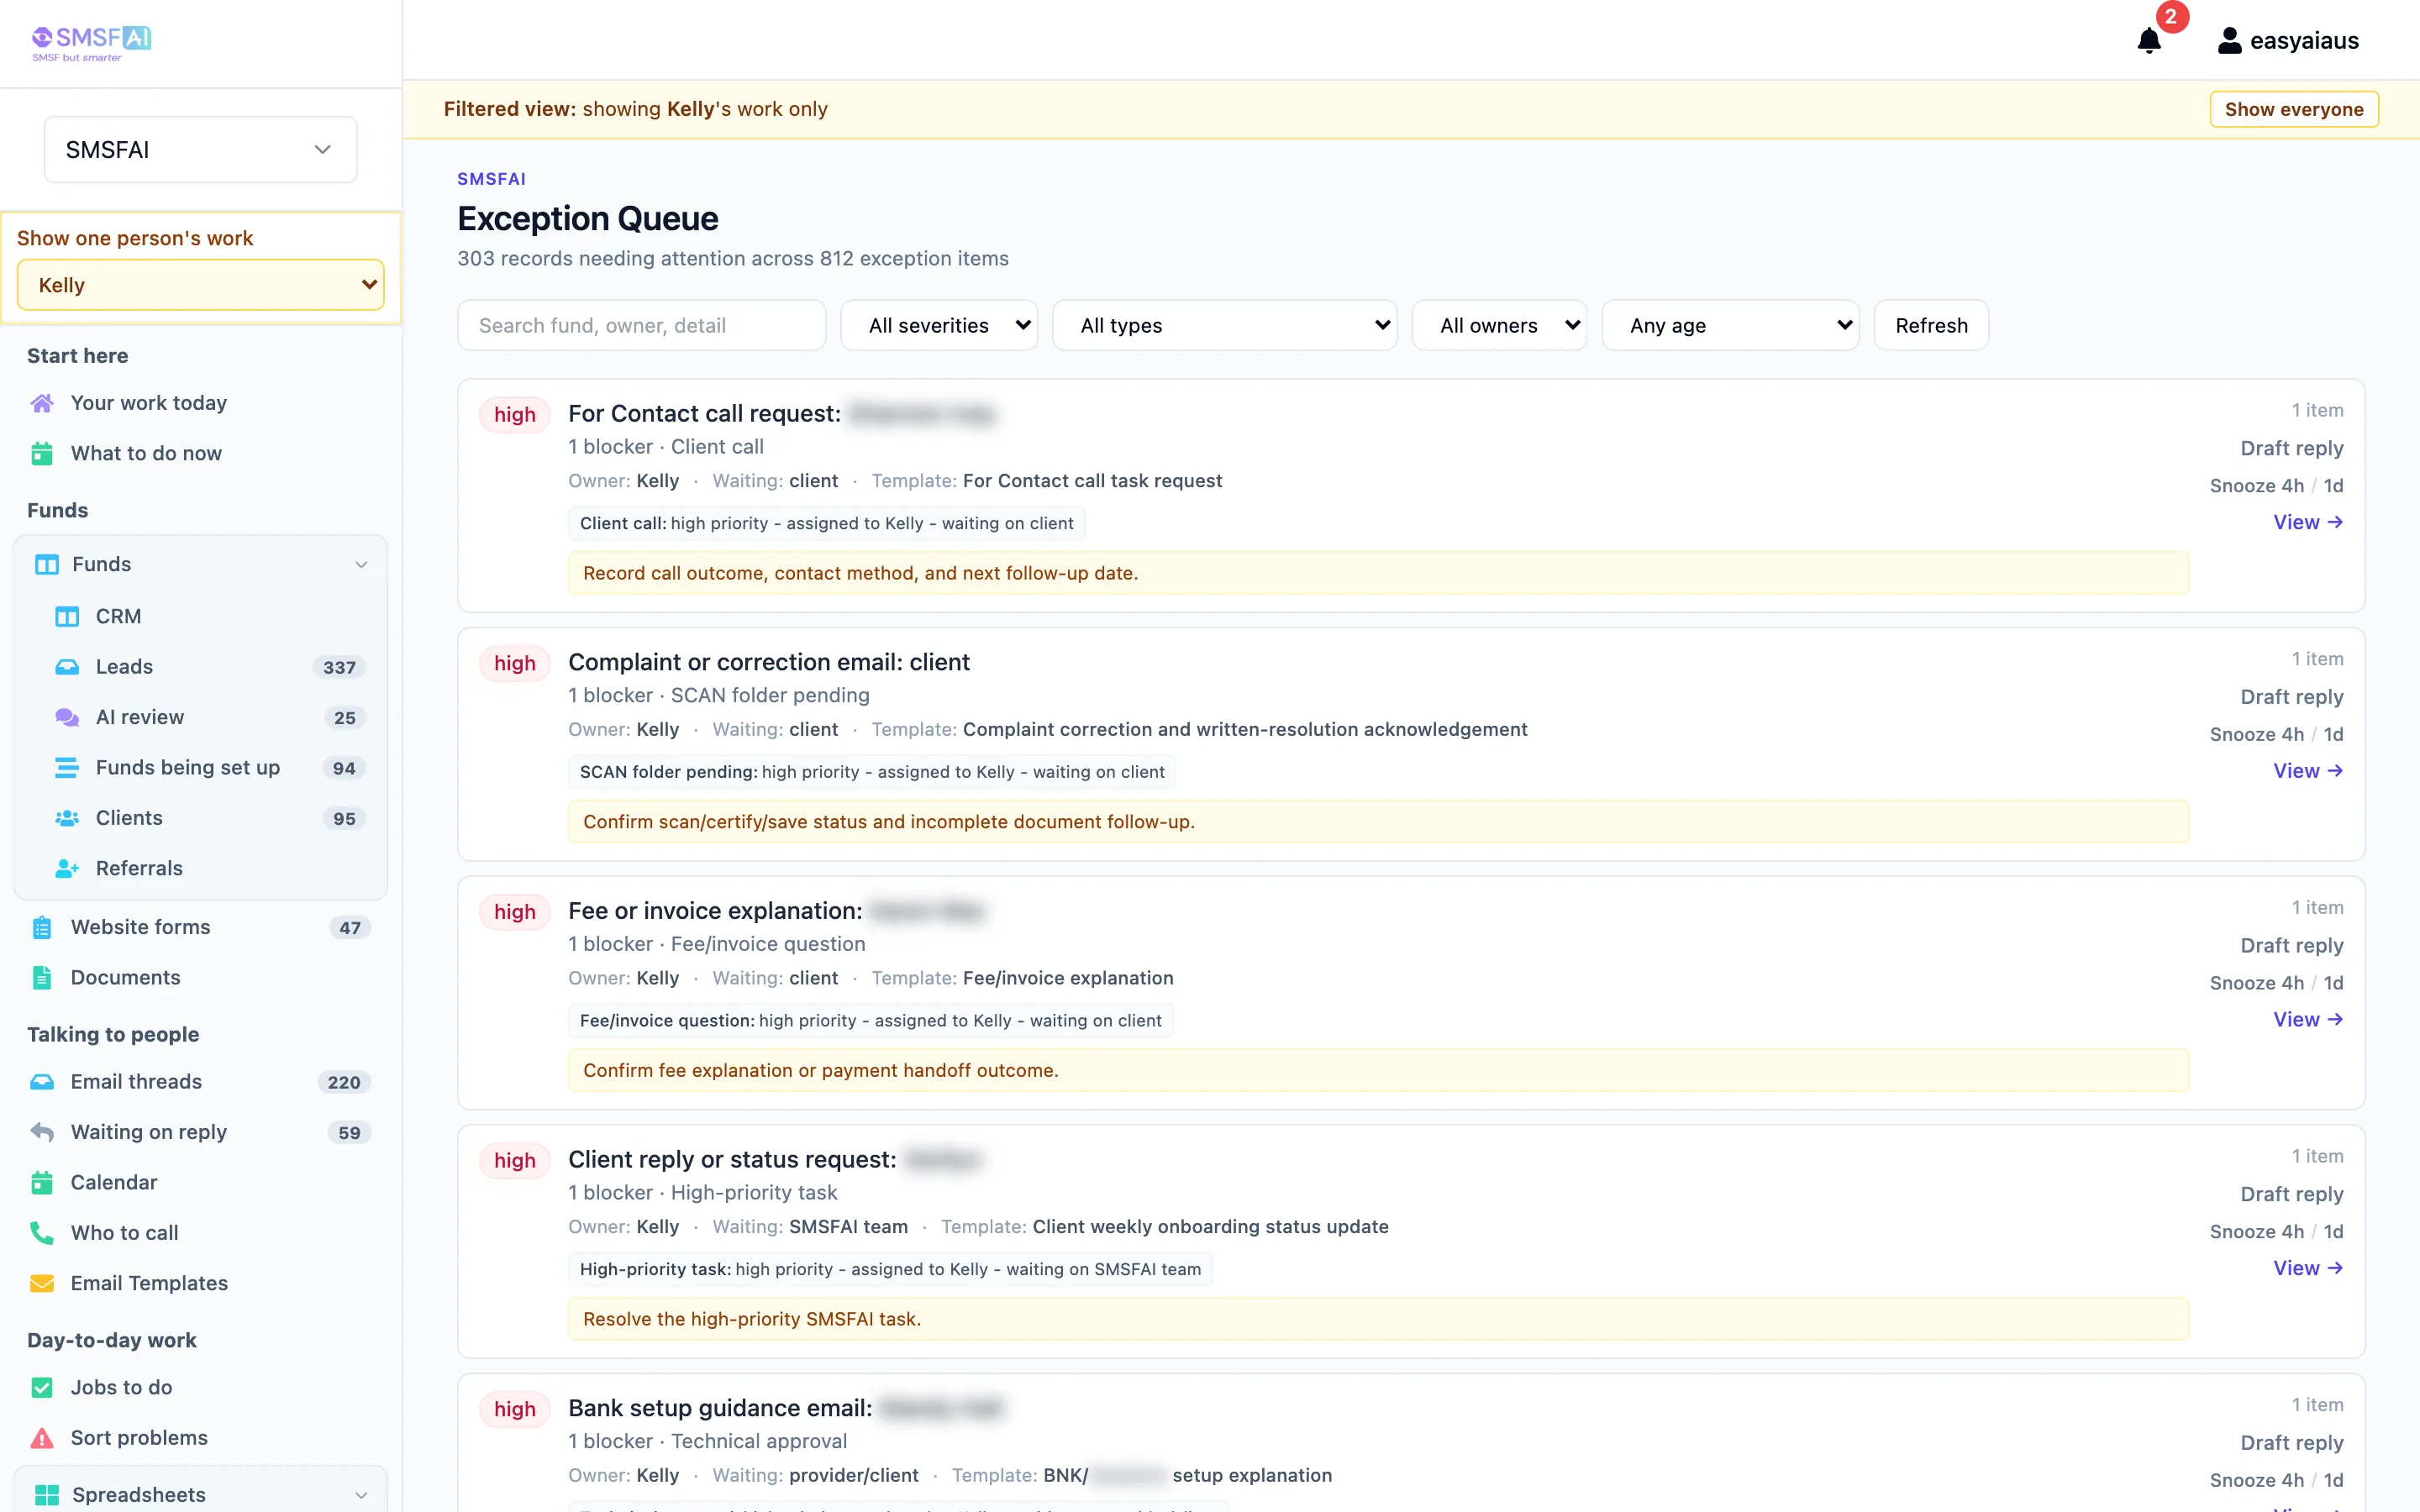The height and width of the screenshot is (1512, 2420).
Task: Collapse the Funds section chevron
Action: pyautogui.click(x=361, y=565)
